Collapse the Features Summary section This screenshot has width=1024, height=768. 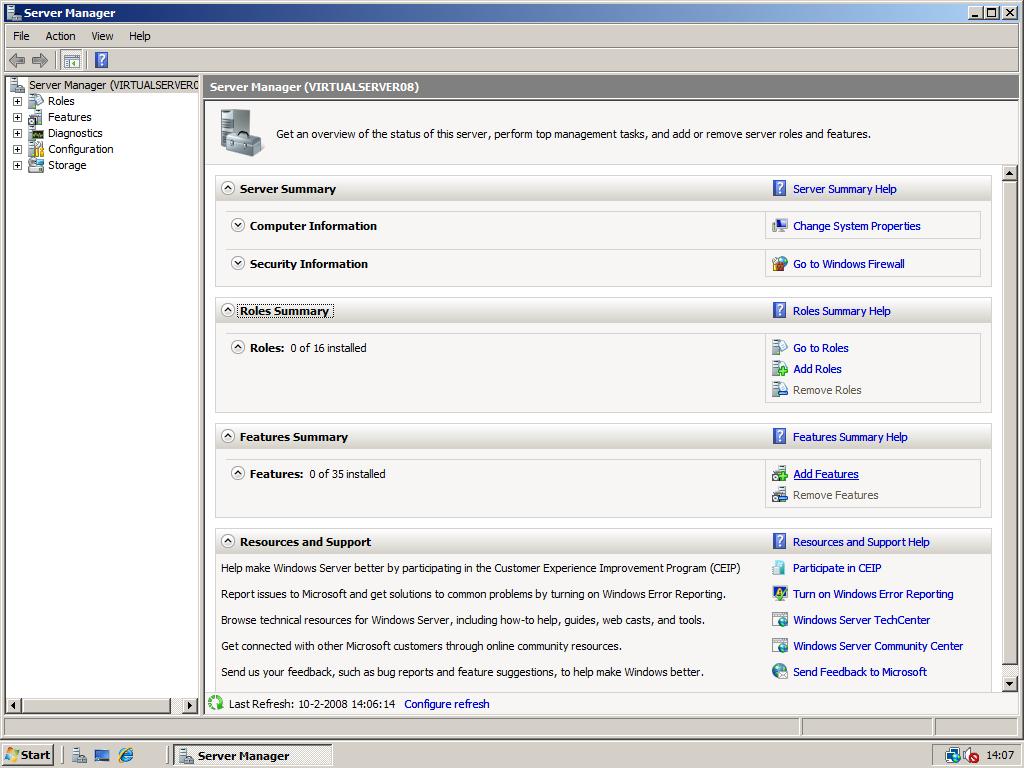[227, 436]
